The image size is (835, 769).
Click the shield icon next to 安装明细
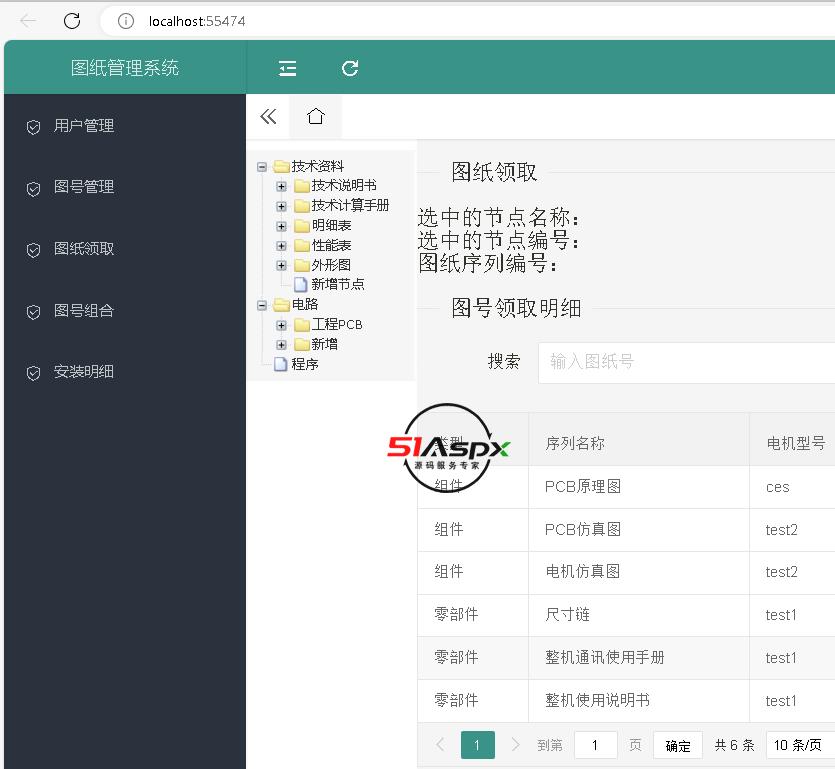click(34, 373)
